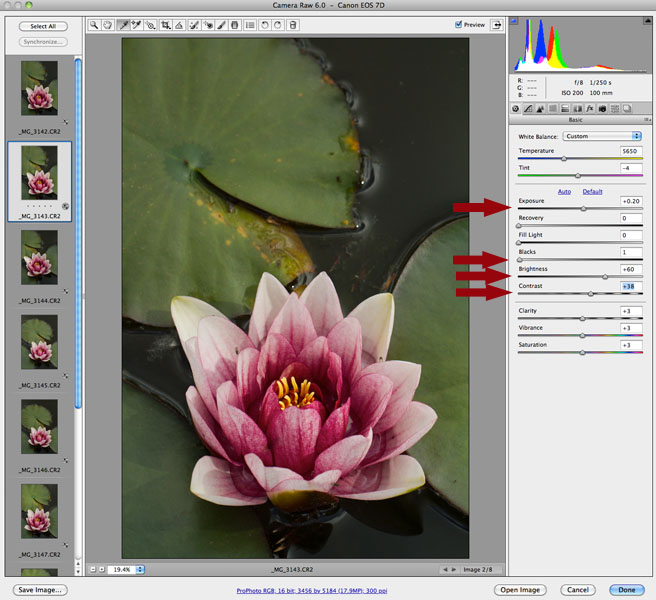Click the Contrast slider handle
656x600 pixels.
[x=591, y=294]
